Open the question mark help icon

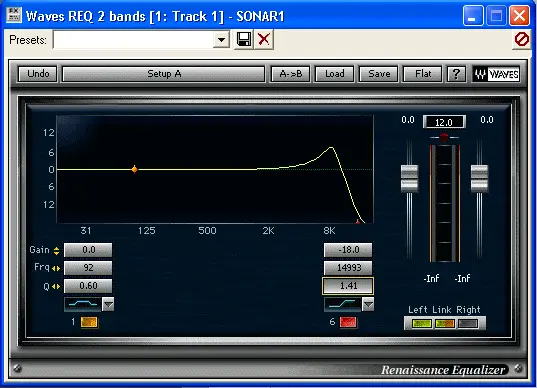(456, 74)
